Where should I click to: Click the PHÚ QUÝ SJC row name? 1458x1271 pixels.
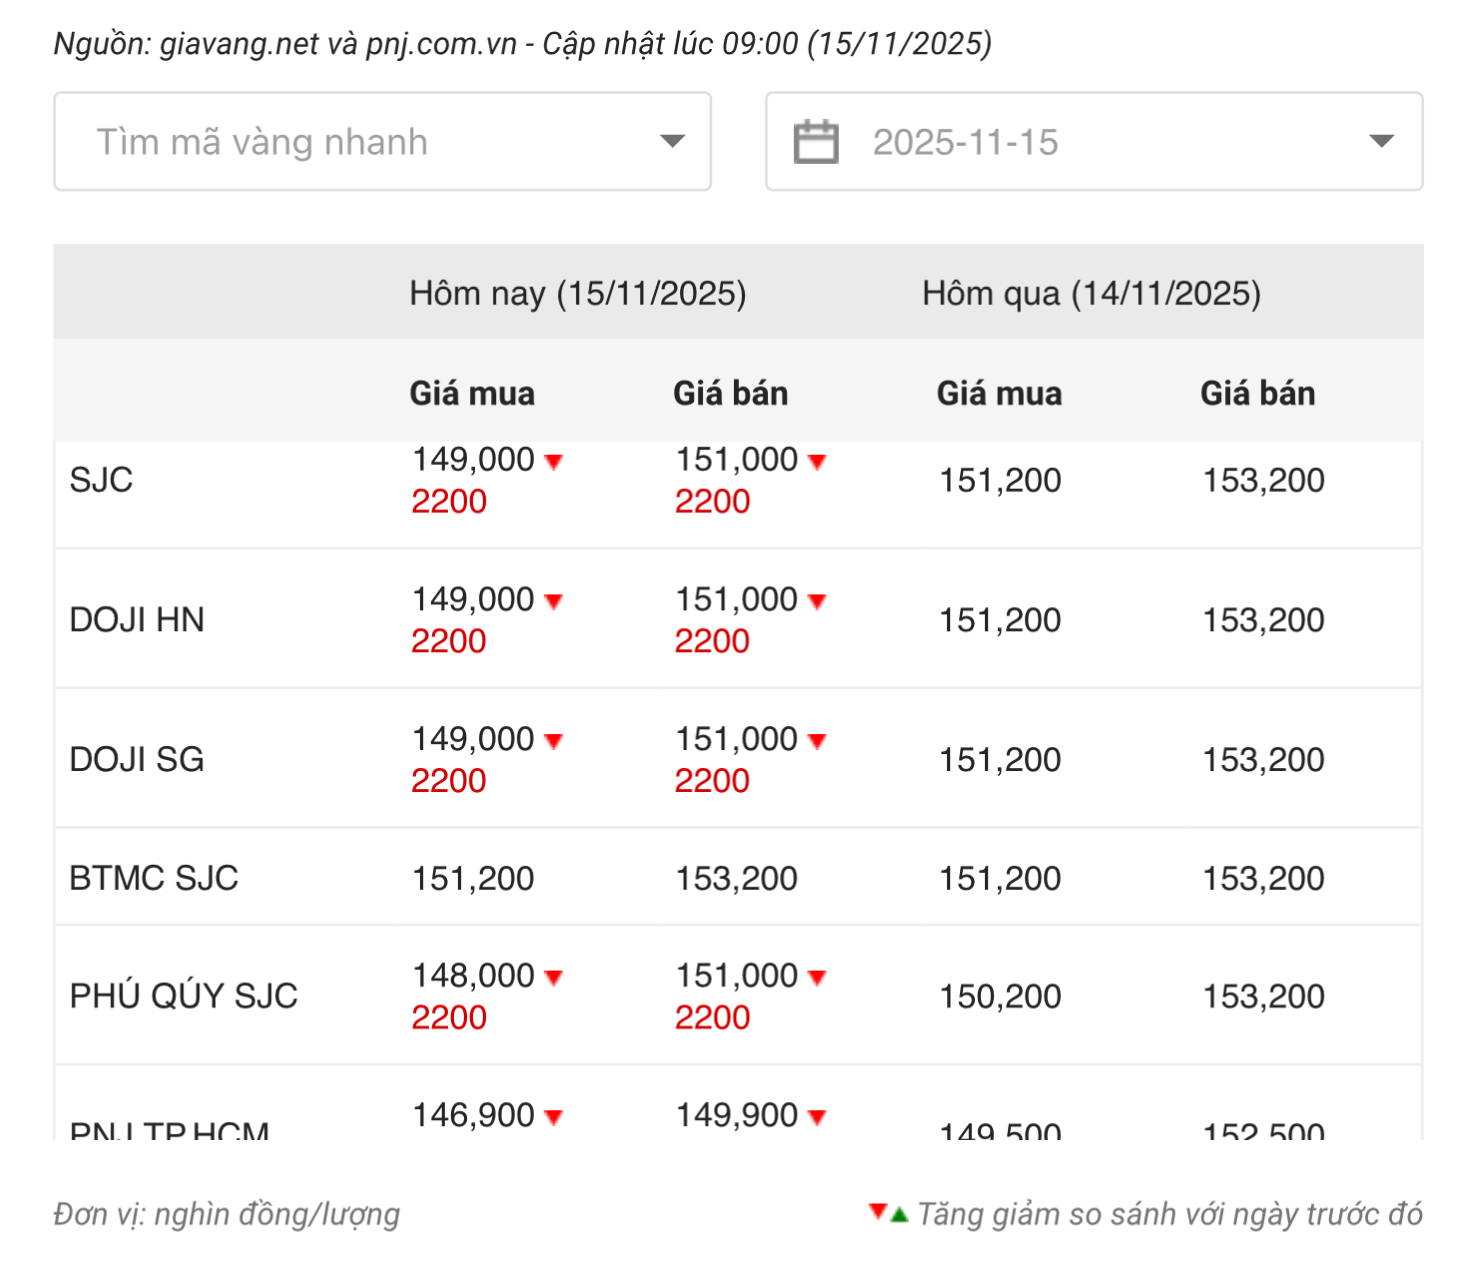pos(184,996)
